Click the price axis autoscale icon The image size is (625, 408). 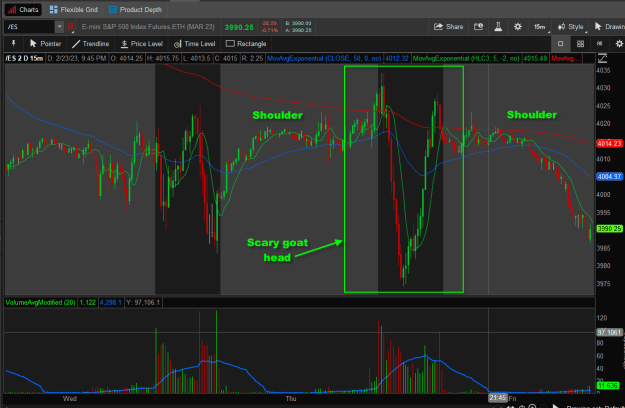tap(602, 59)
